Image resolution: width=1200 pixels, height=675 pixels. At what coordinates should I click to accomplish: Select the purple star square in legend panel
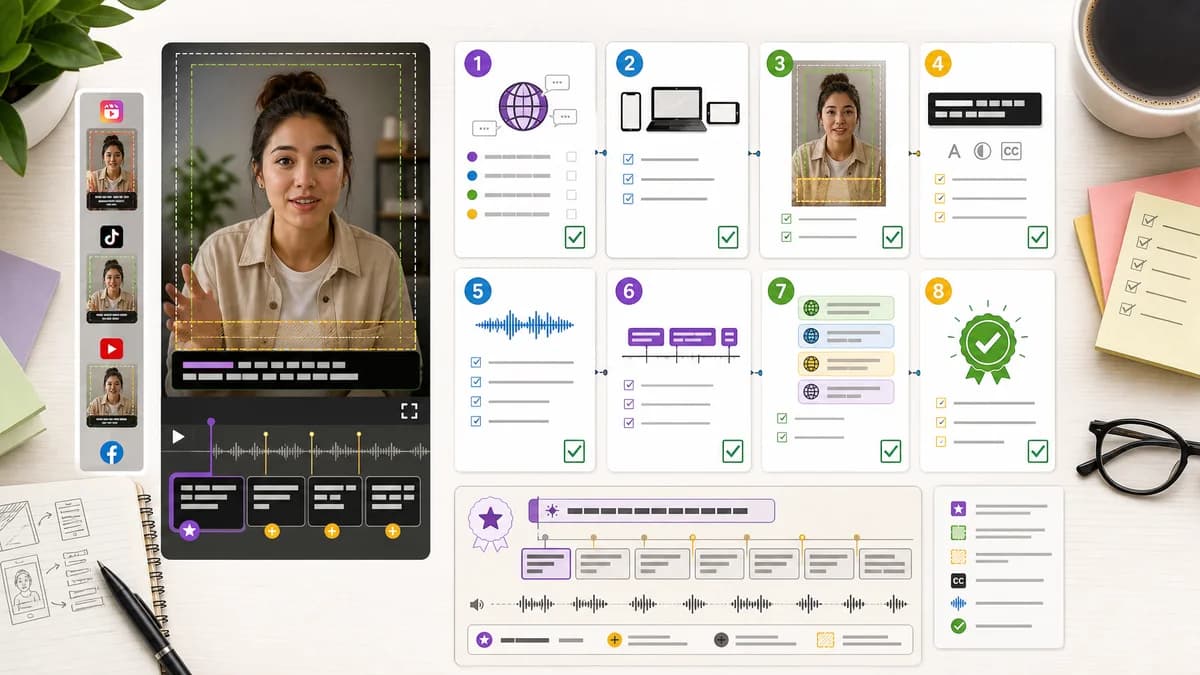pyautogui.click(x=958, y=509)
